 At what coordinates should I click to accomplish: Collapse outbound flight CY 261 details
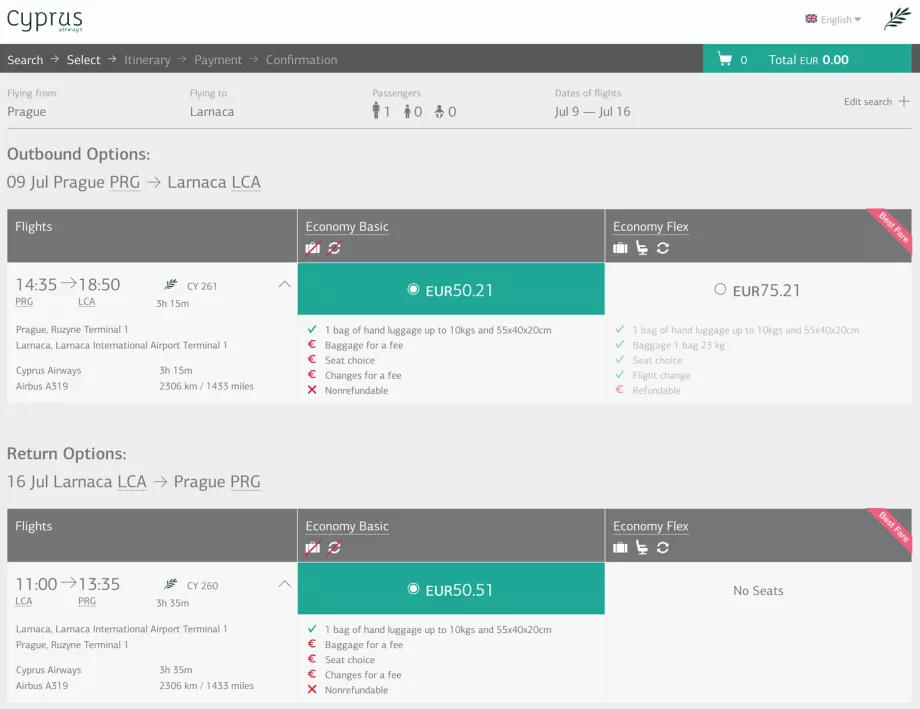click(284, 285)
